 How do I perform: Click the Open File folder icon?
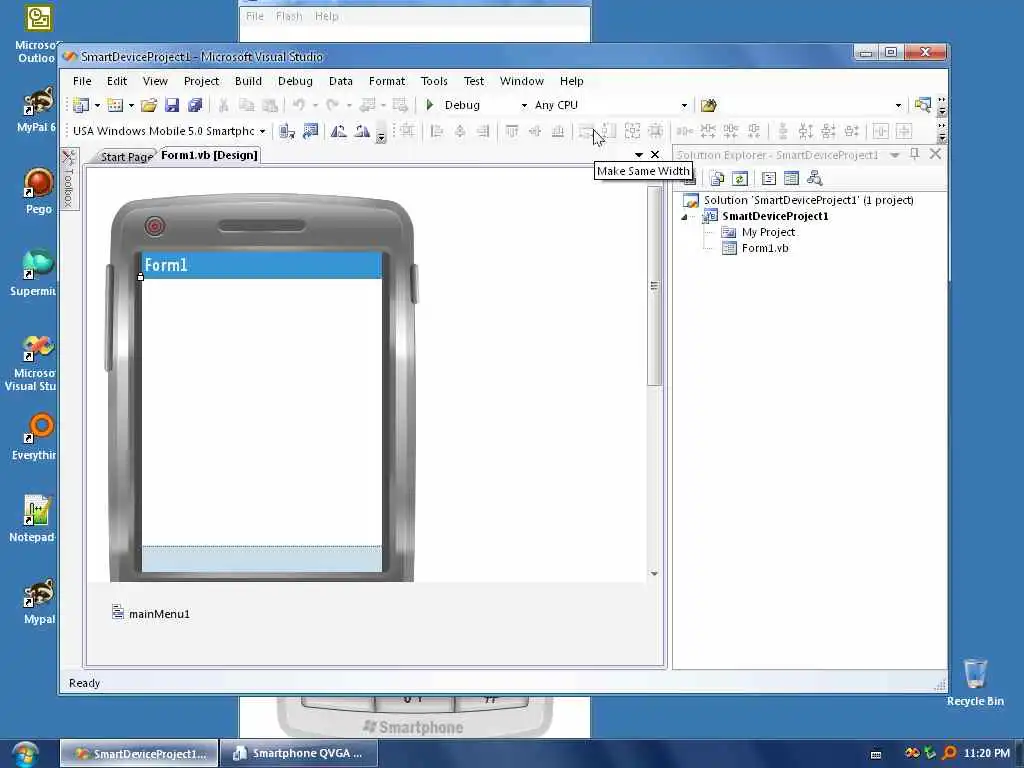(149, 105)
